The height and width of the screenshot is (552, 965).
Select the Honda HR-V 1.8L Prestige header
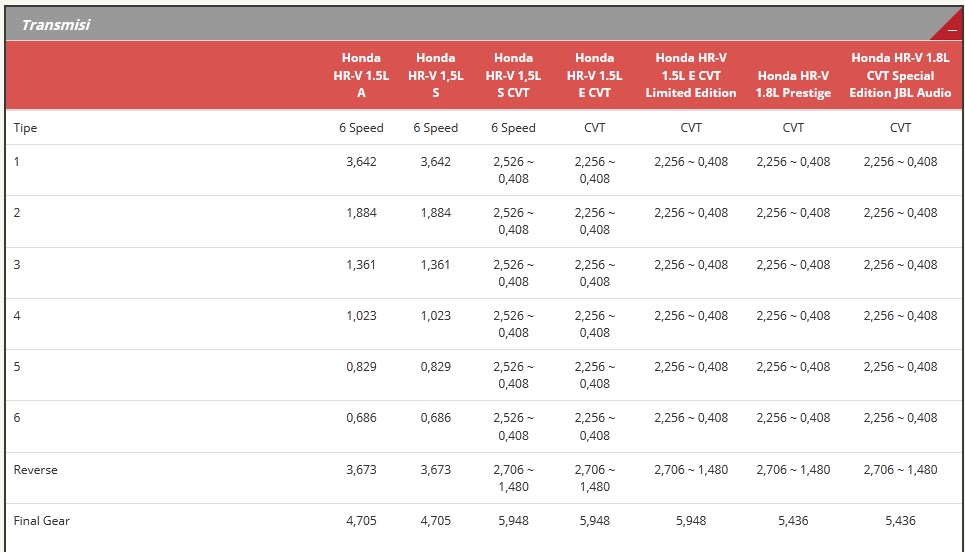(793, 84)
